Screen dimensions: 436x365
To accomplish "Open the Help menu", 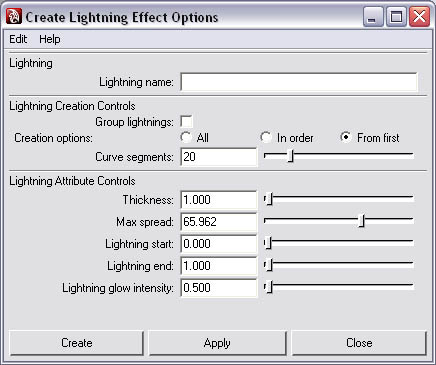I will point(50,39).
